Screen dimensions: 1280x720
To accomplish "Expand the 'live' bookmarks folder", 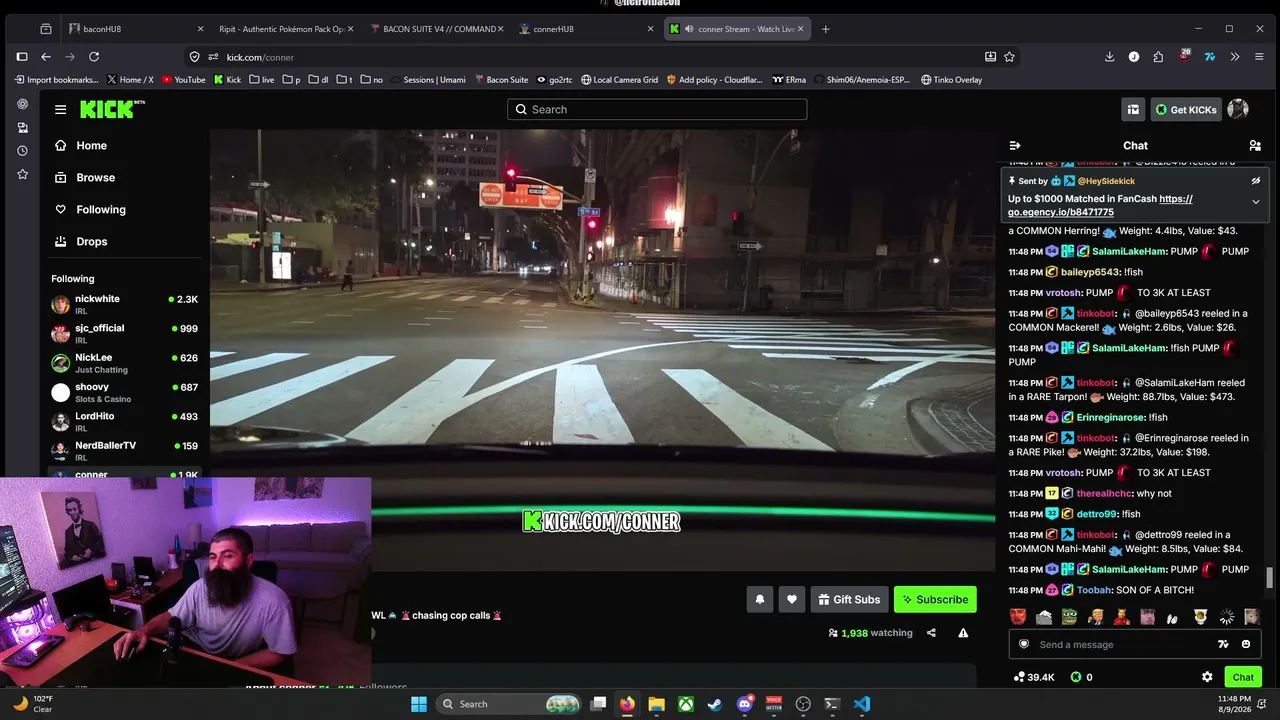I will (x=261, y=80).
